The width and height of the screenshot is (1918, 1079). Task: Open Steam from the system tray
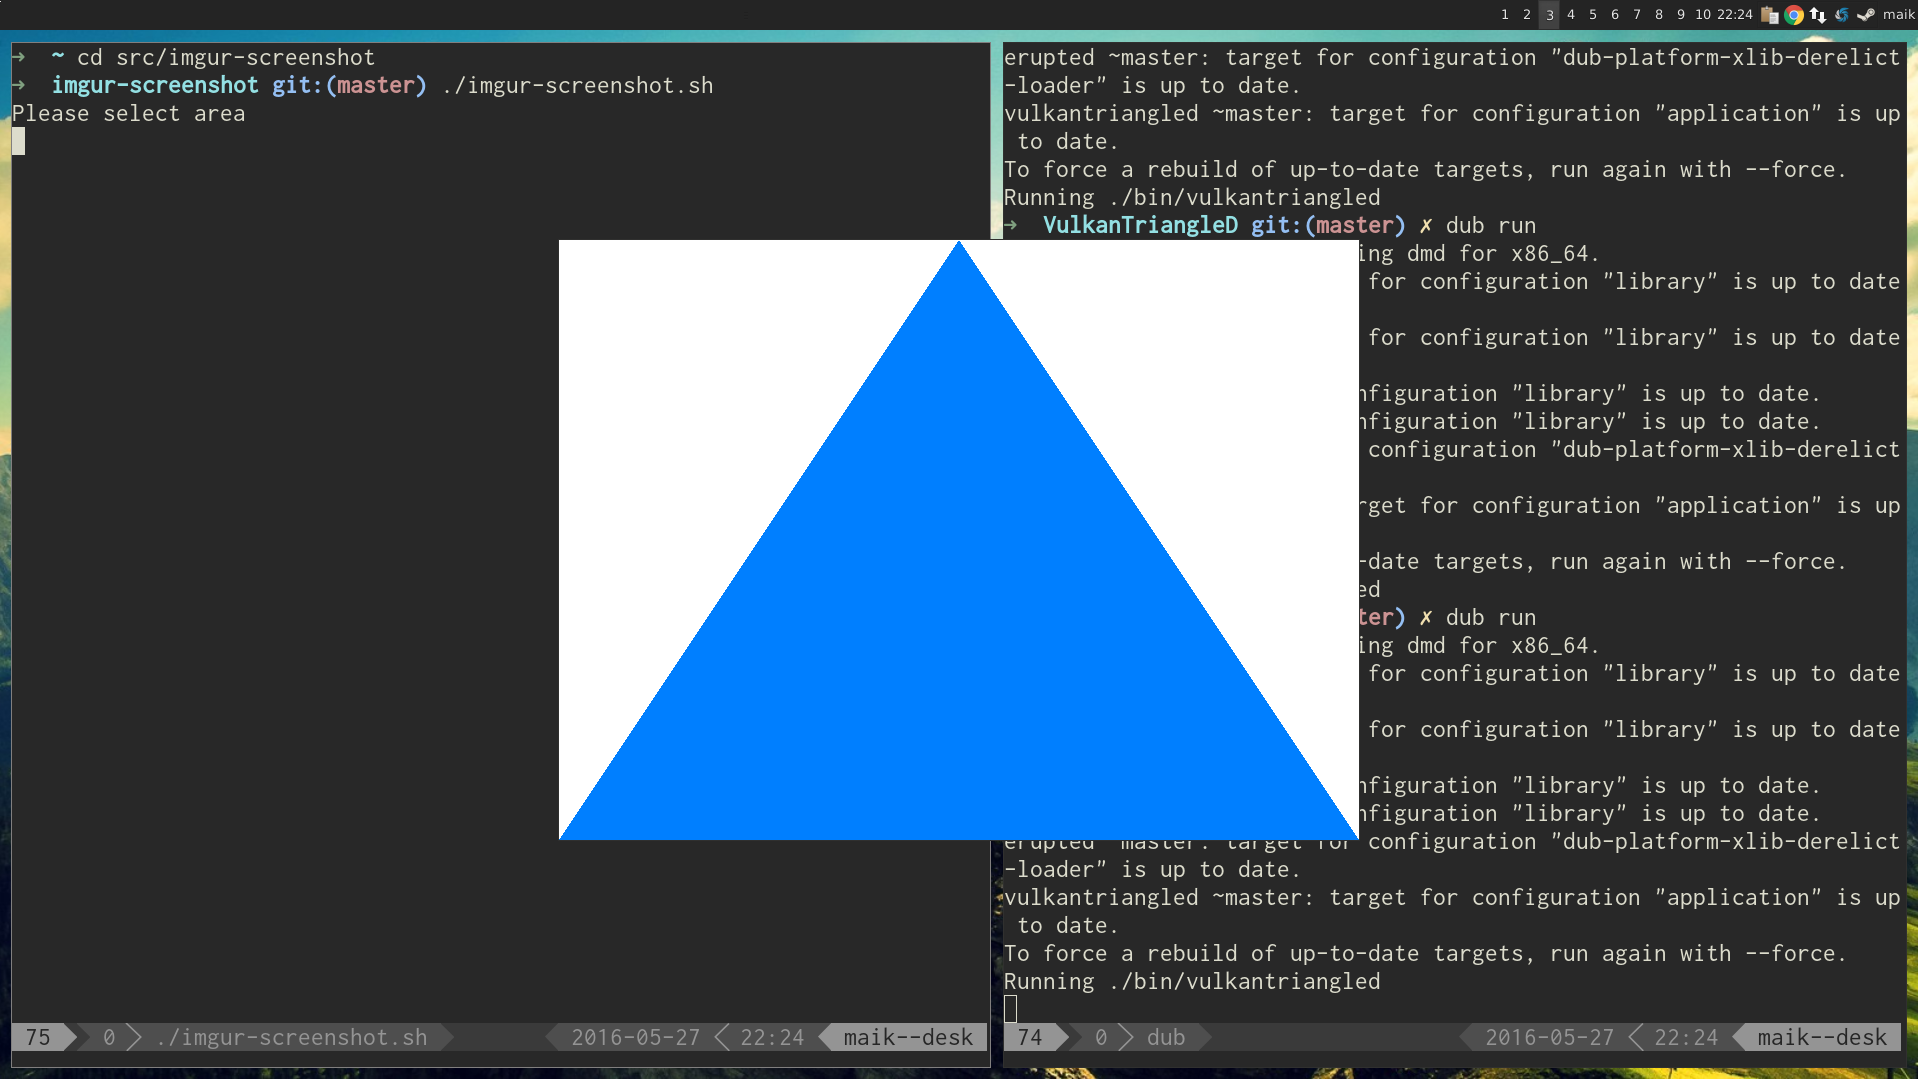(1866, 15)
